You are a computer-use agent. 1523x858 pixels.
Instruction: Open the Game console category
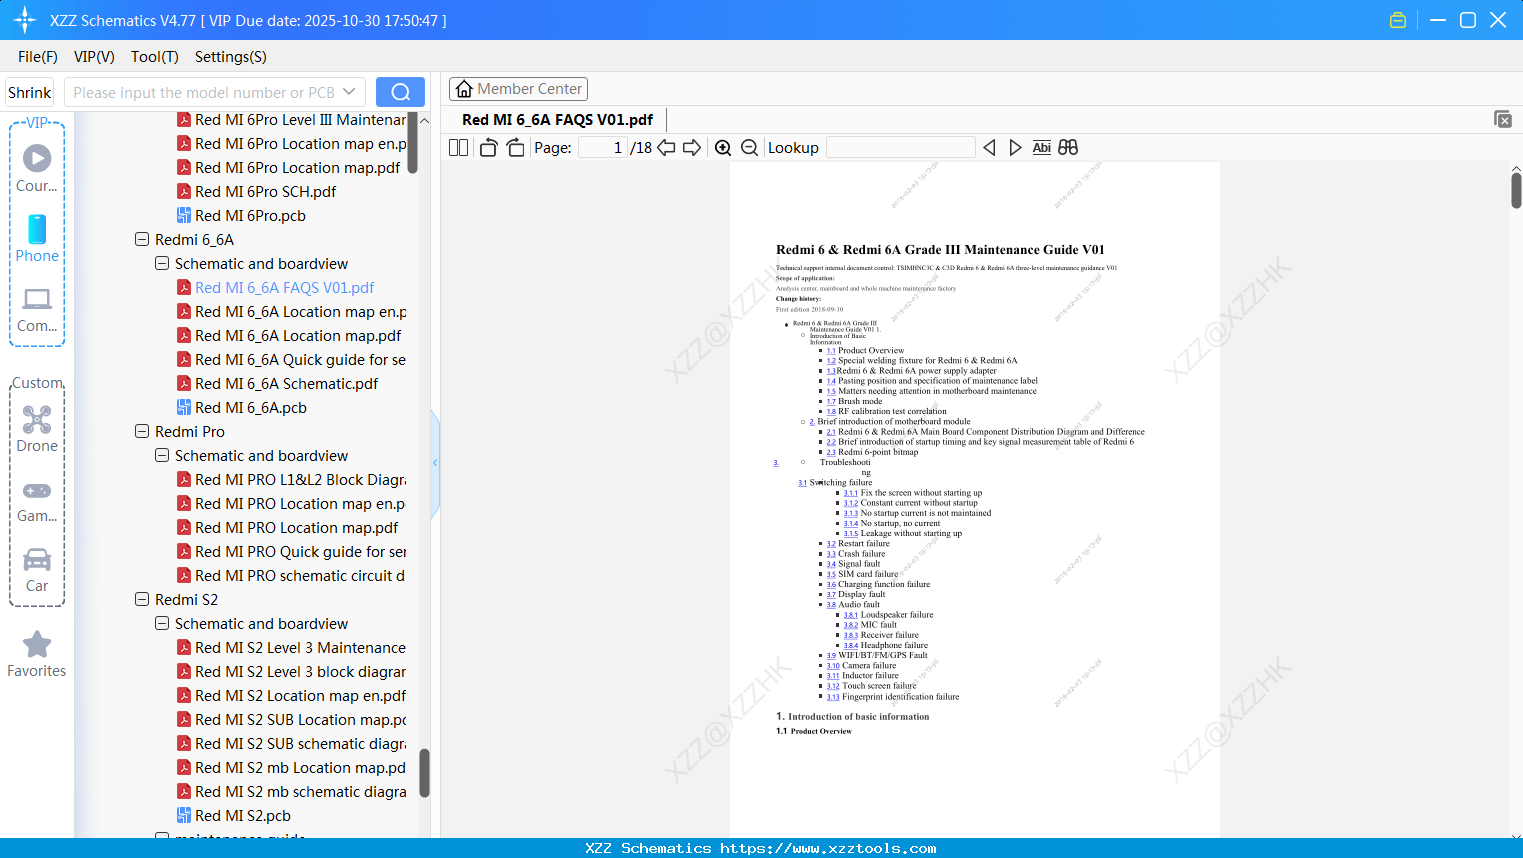tap(37, 501)
